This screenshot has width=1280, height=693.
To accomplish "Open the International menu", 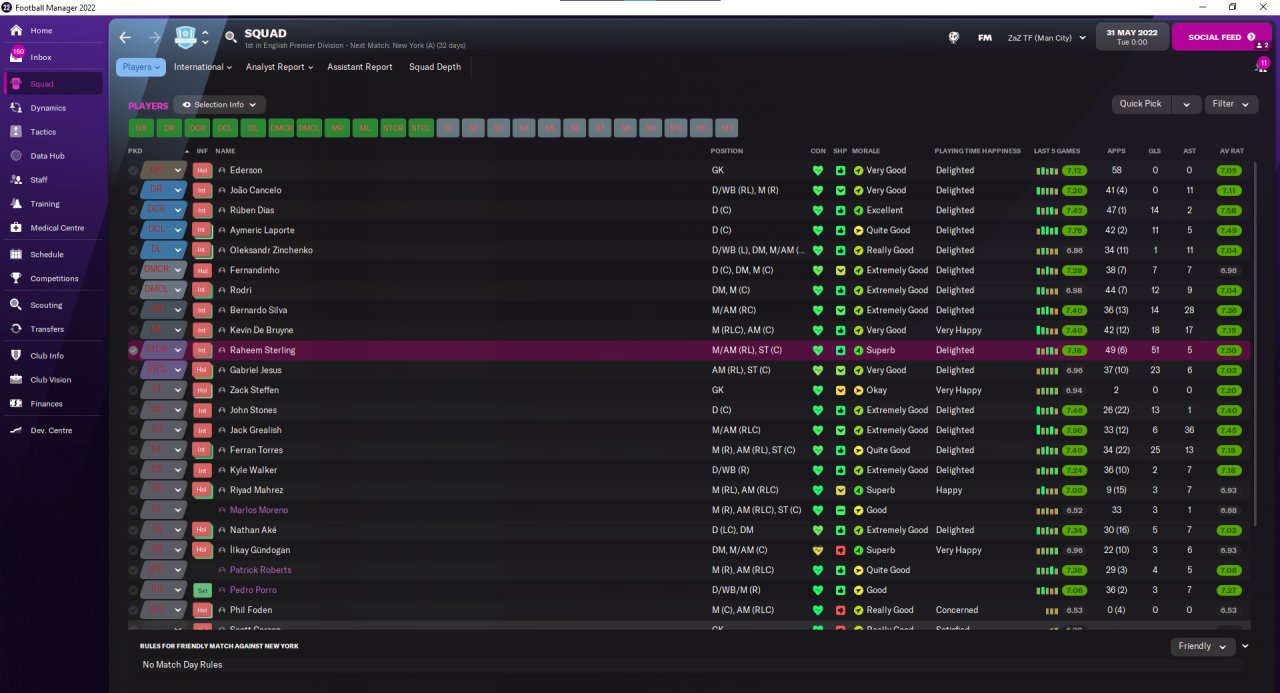I will pos(203,67).
